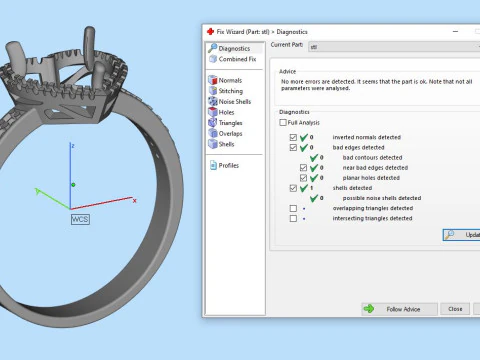
Task: Click the 'possible noise shells detected' text
Action: tap(382, 198)
